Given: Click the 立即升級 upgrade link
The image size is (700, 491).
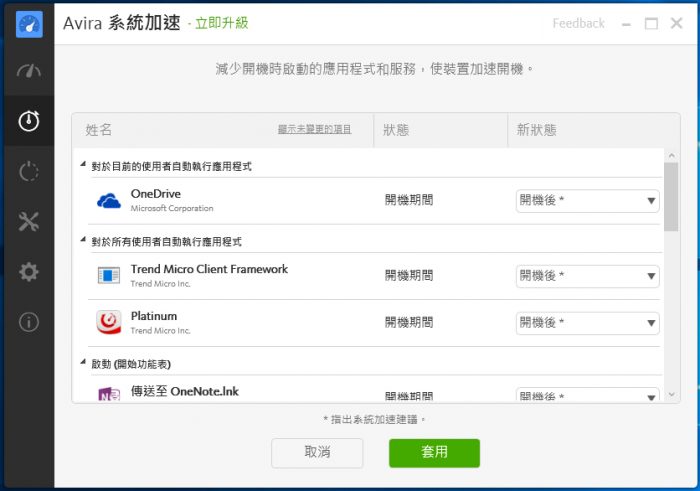Looking at the screenshot, I should (x=222, y=23).
